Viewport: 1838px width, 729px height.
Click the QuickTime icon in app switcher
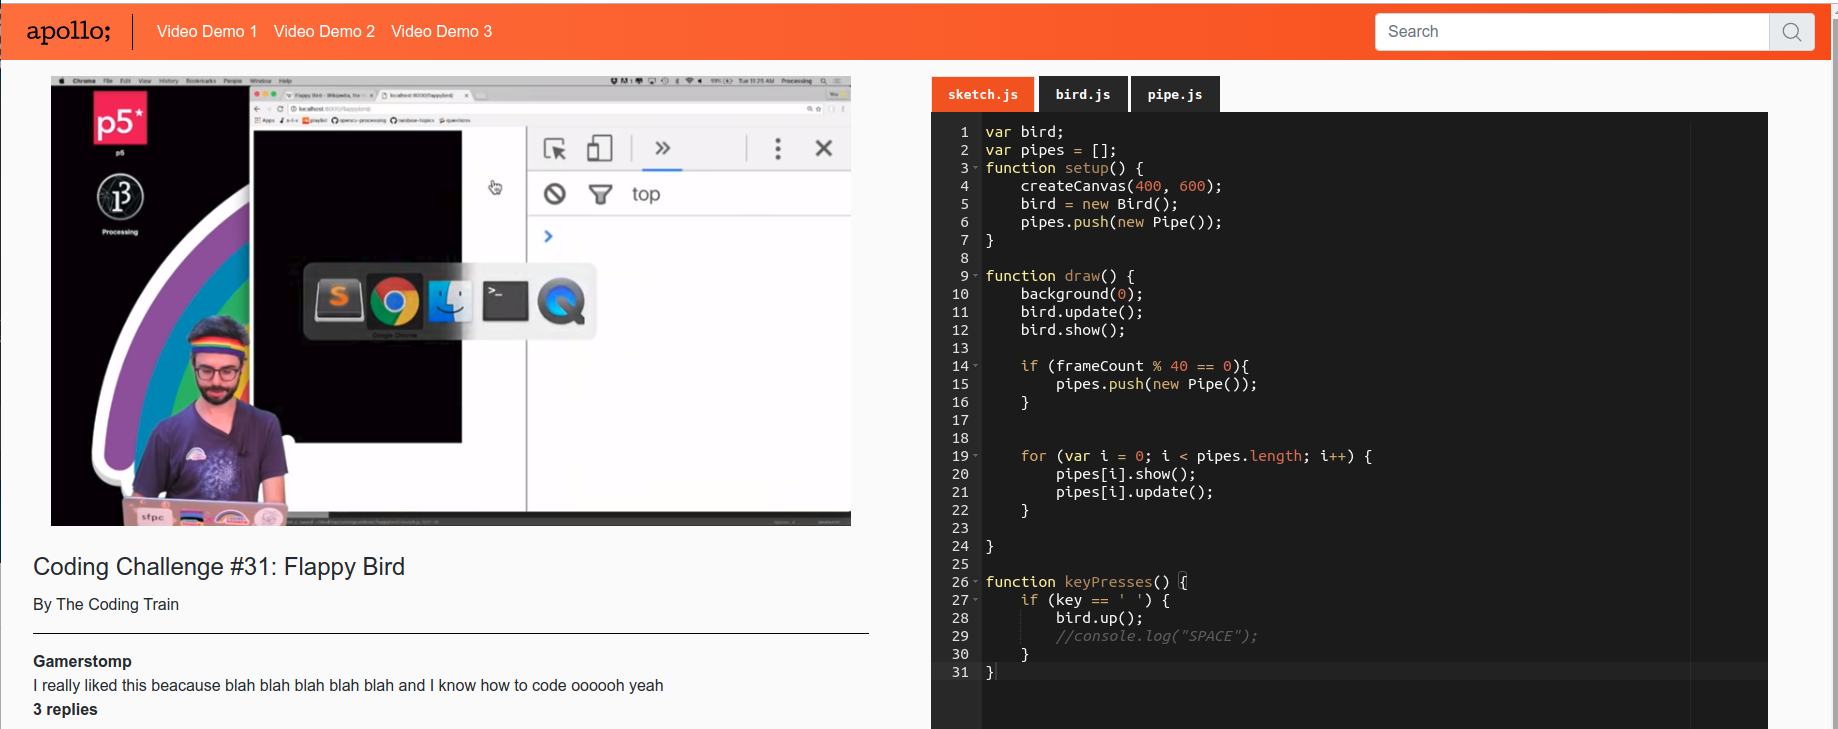tap(561, 301)
